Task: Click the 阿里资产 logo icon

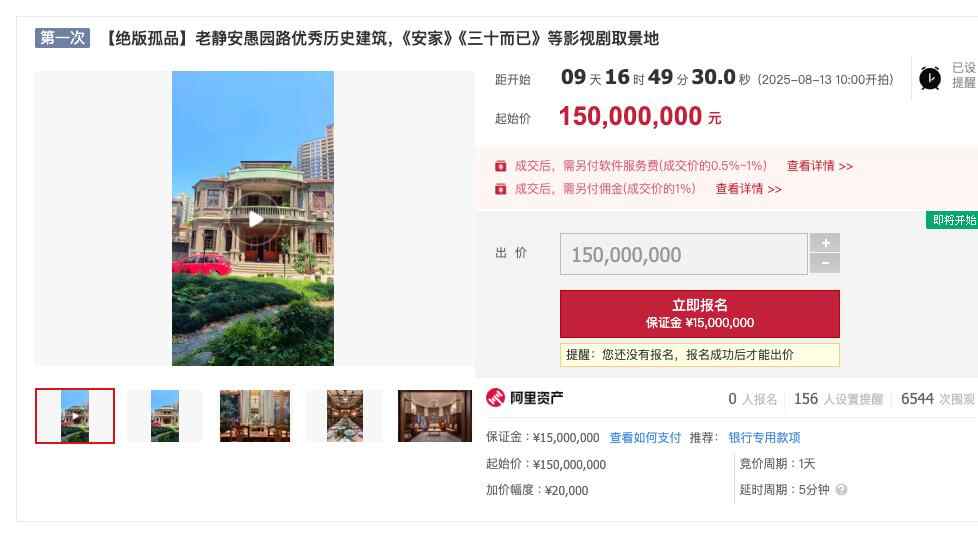Action: click(495, 397)
